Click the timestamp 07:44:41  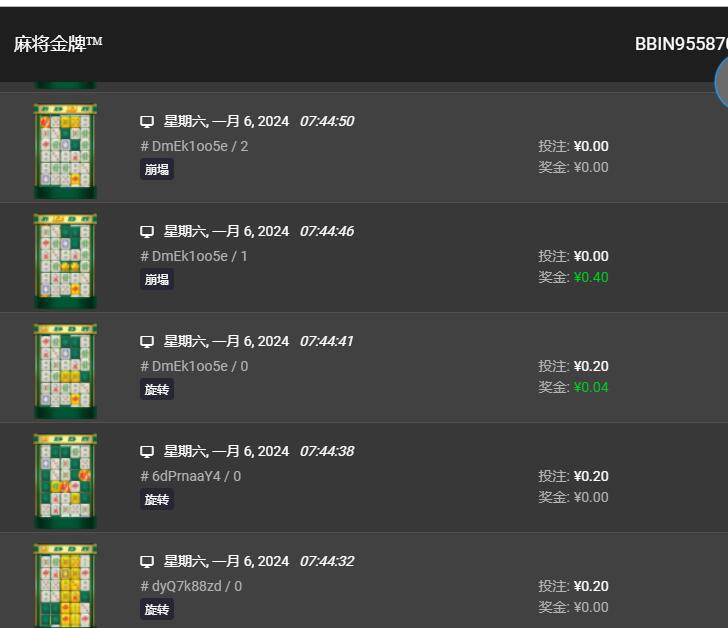pos(326,341)
